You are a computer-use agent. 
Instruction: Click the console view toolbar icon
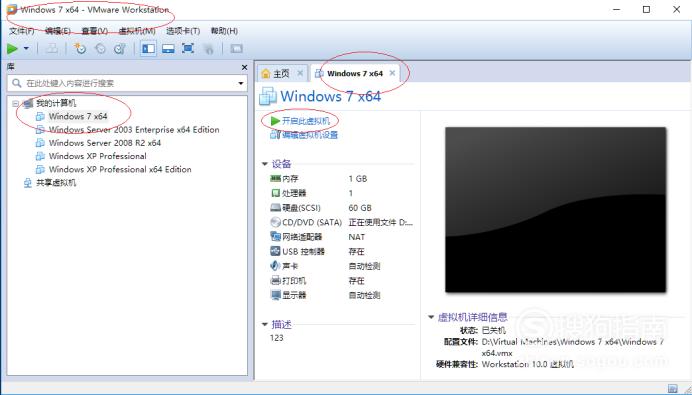click(237, 49)
